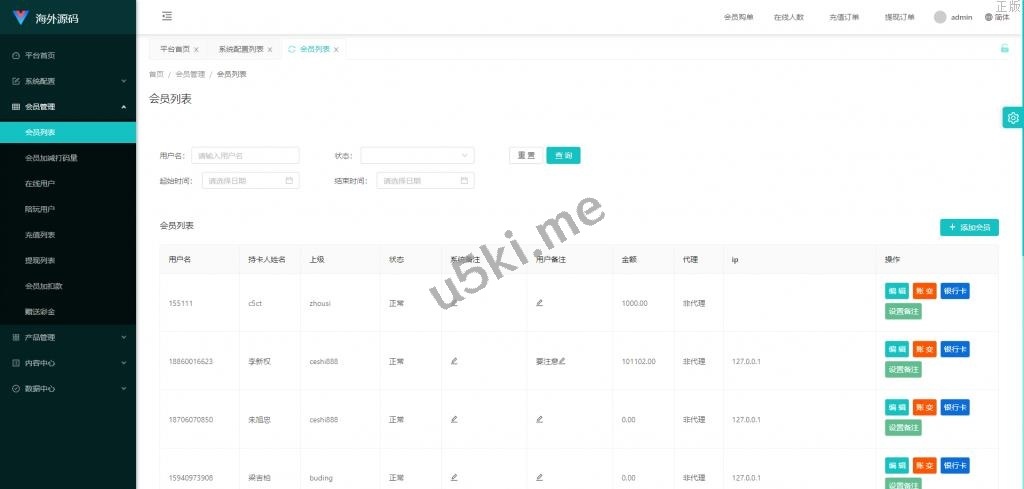Click the 查询 search button

(x=563, y=155)
